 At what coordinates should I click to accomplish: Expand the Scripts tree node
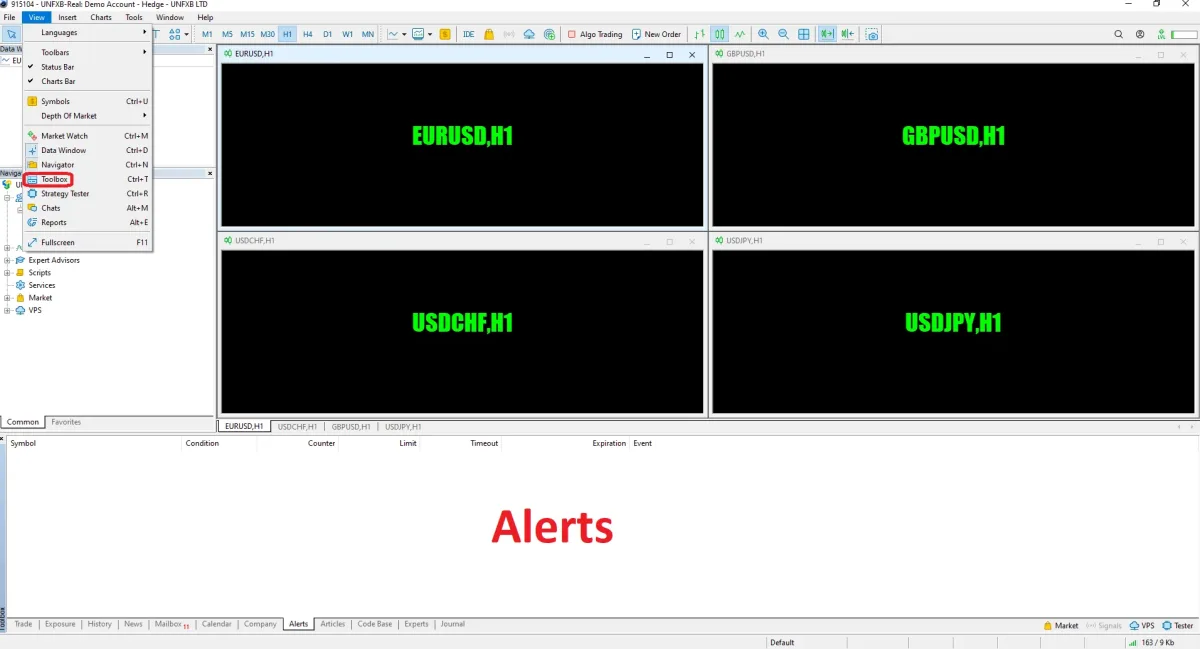pos(8,273)
